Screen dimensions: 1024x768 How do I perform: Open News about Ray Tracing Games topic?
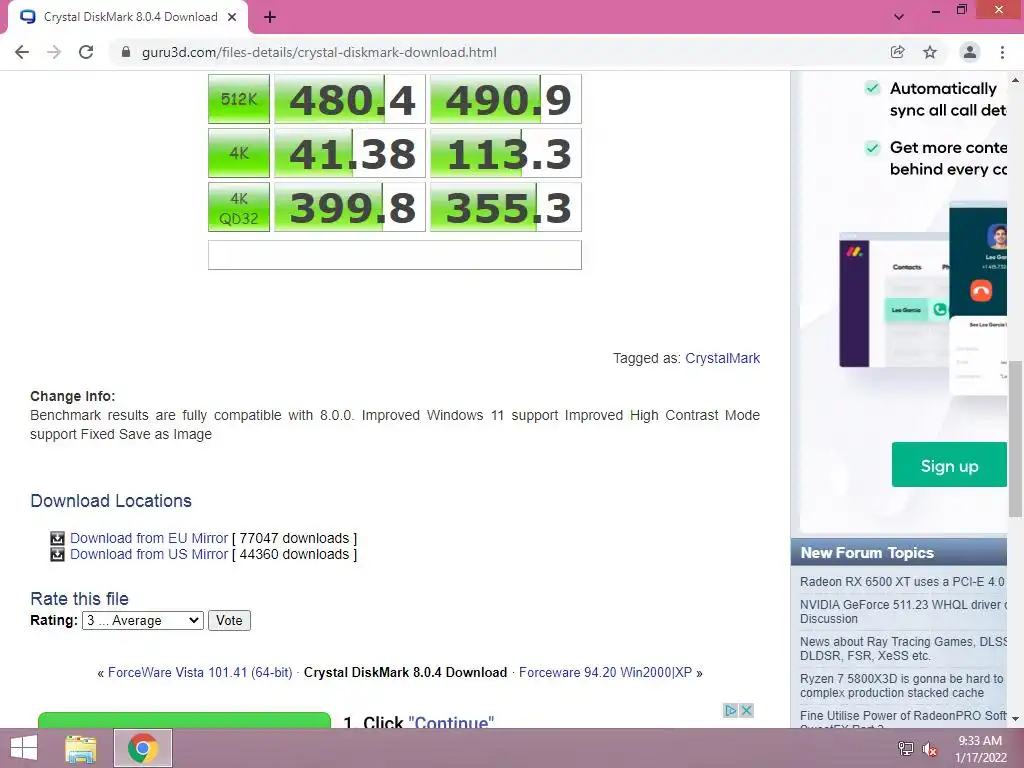[903, 648]
